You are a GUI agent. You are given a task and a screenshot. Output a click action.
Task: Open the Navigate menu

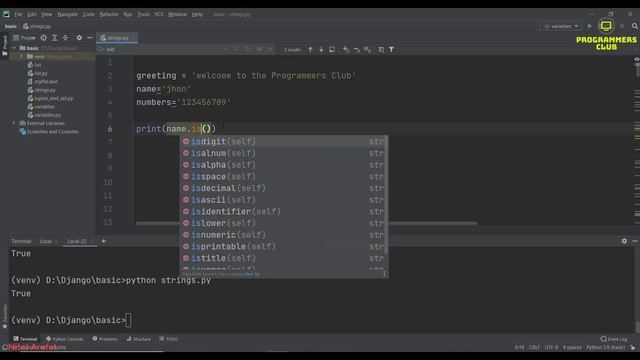67,14
